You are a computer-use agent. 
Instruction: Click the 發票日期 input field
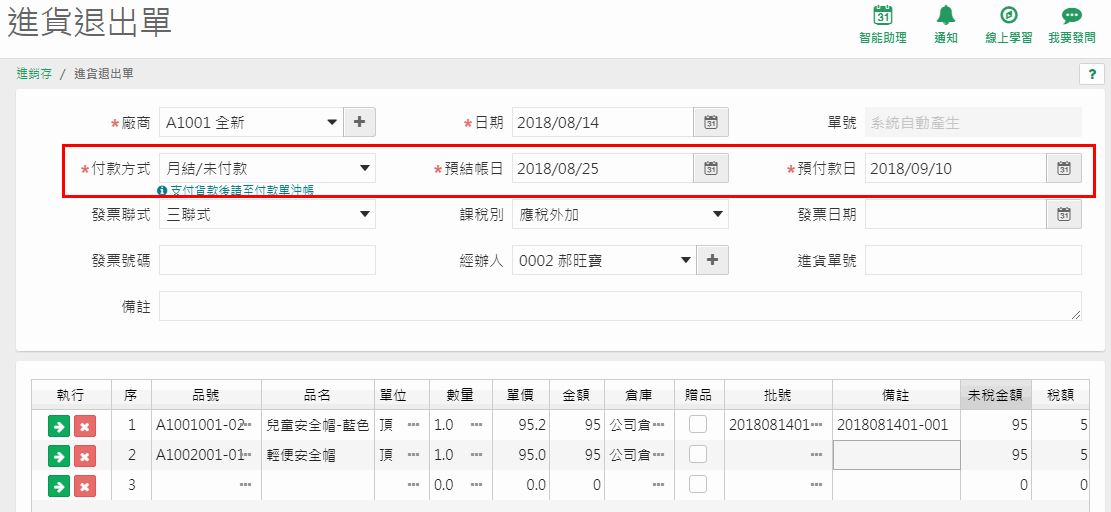(x=956, y=214)
